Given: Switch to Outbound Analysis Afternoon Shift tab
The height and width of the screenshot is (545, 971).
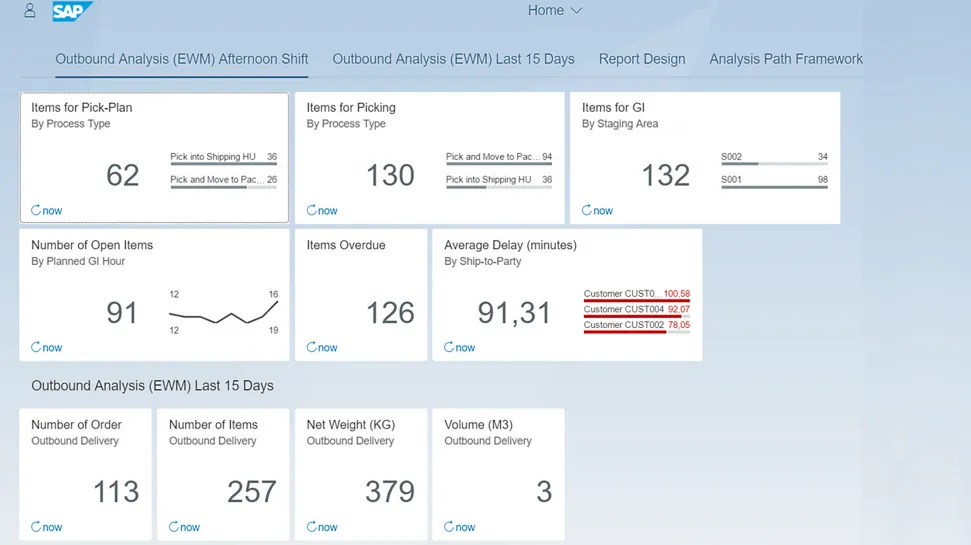Looking at the screenshot, I should (181, 59).
